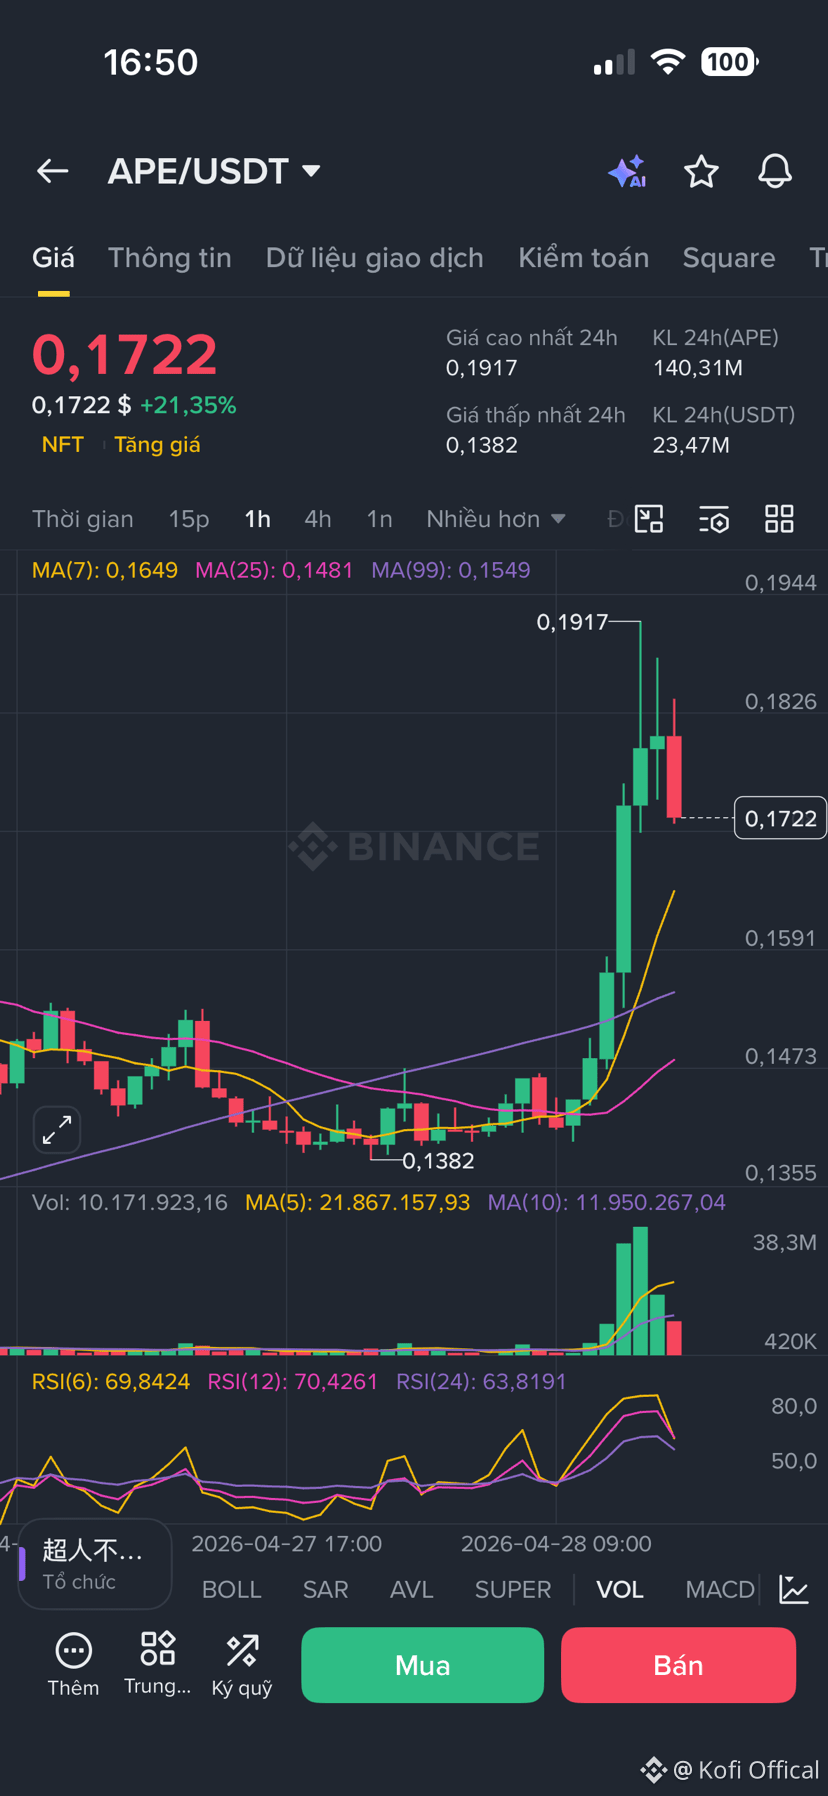
Task: Open the Dữ liệu giao dịch tab
Action: tap(375, 258)
